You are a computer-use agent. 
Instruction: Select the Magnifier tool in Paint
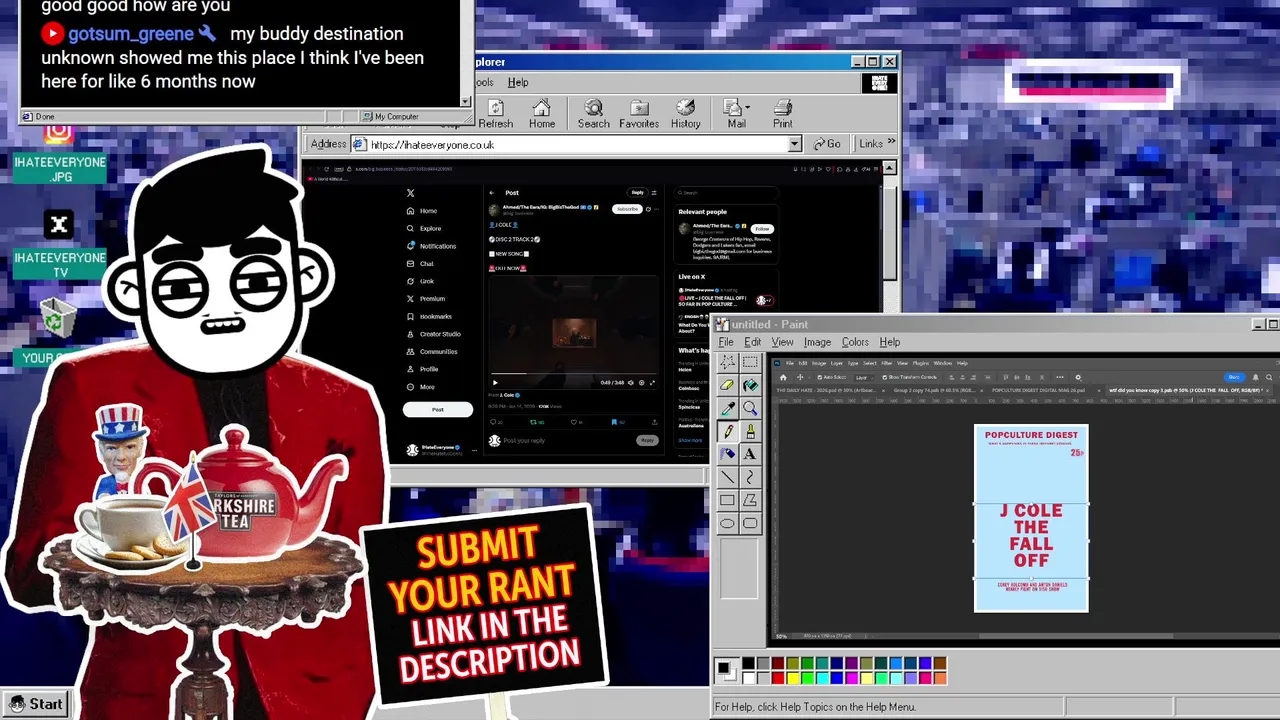[x=750, y=408]
